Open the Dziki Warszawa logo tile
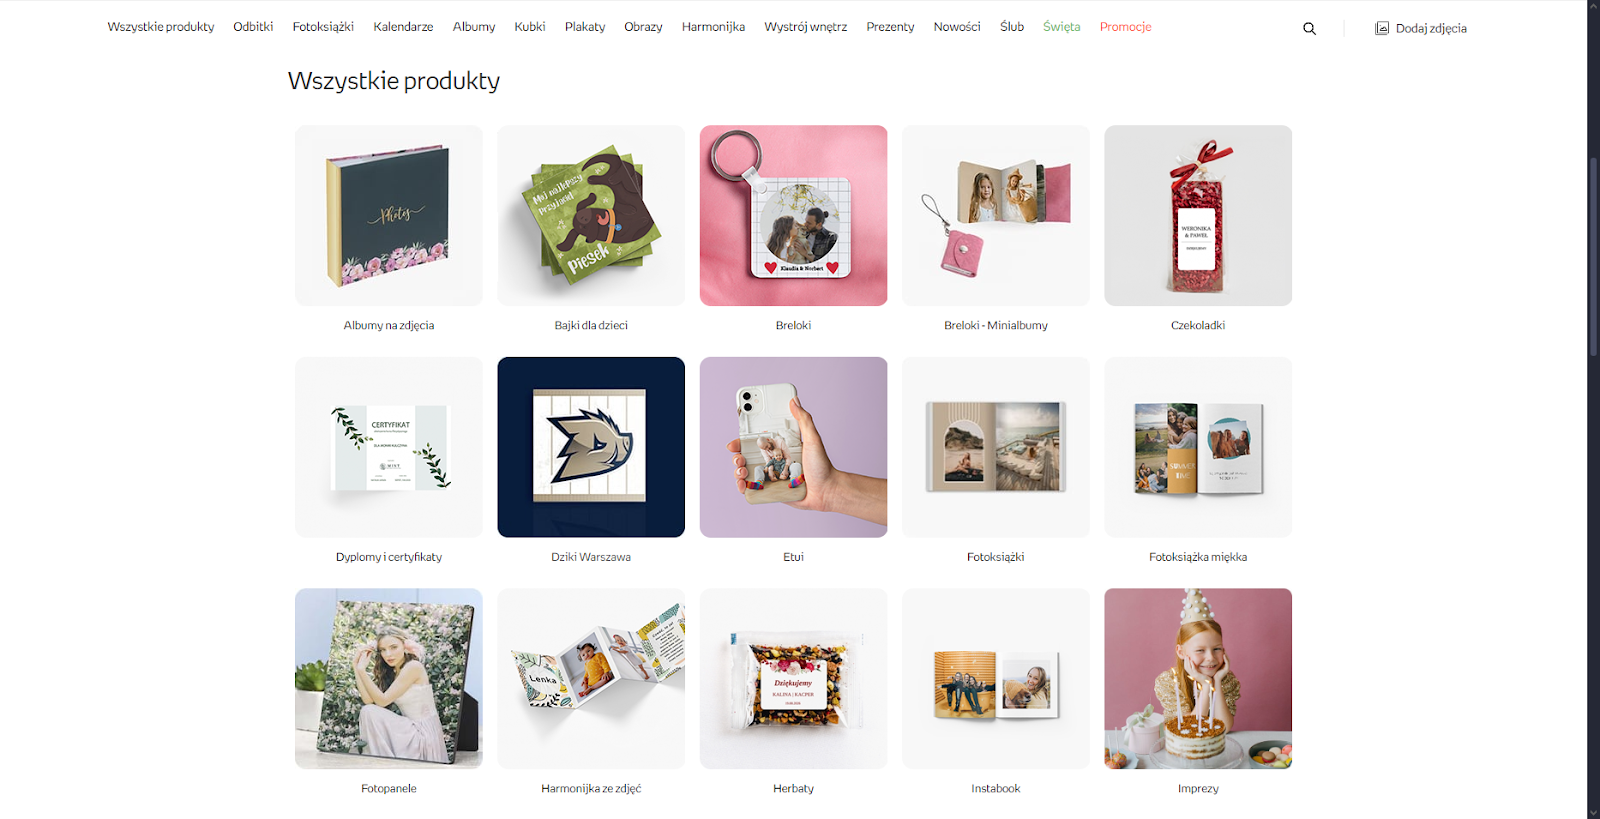The width and height of the screenshot is (1600, 819). coord(591,447)
